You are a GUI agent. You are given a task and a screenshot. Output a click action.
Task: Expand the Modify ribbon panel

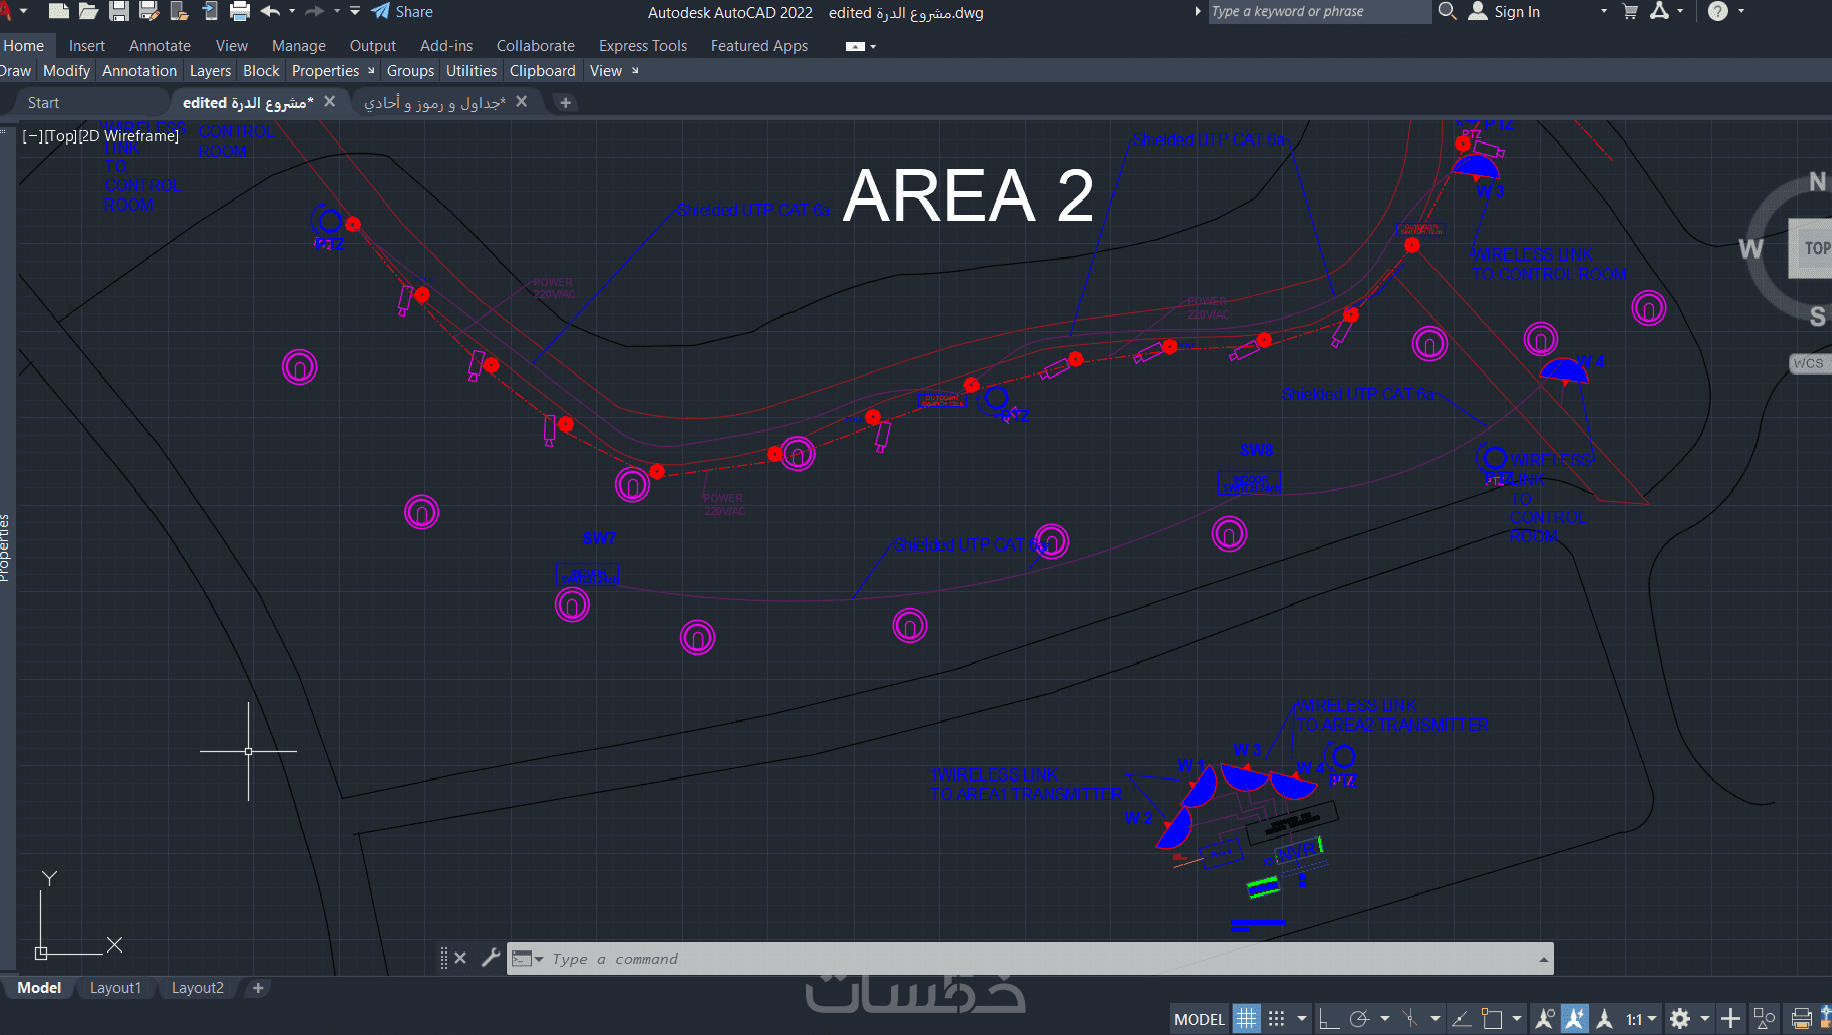pos(67,71)
